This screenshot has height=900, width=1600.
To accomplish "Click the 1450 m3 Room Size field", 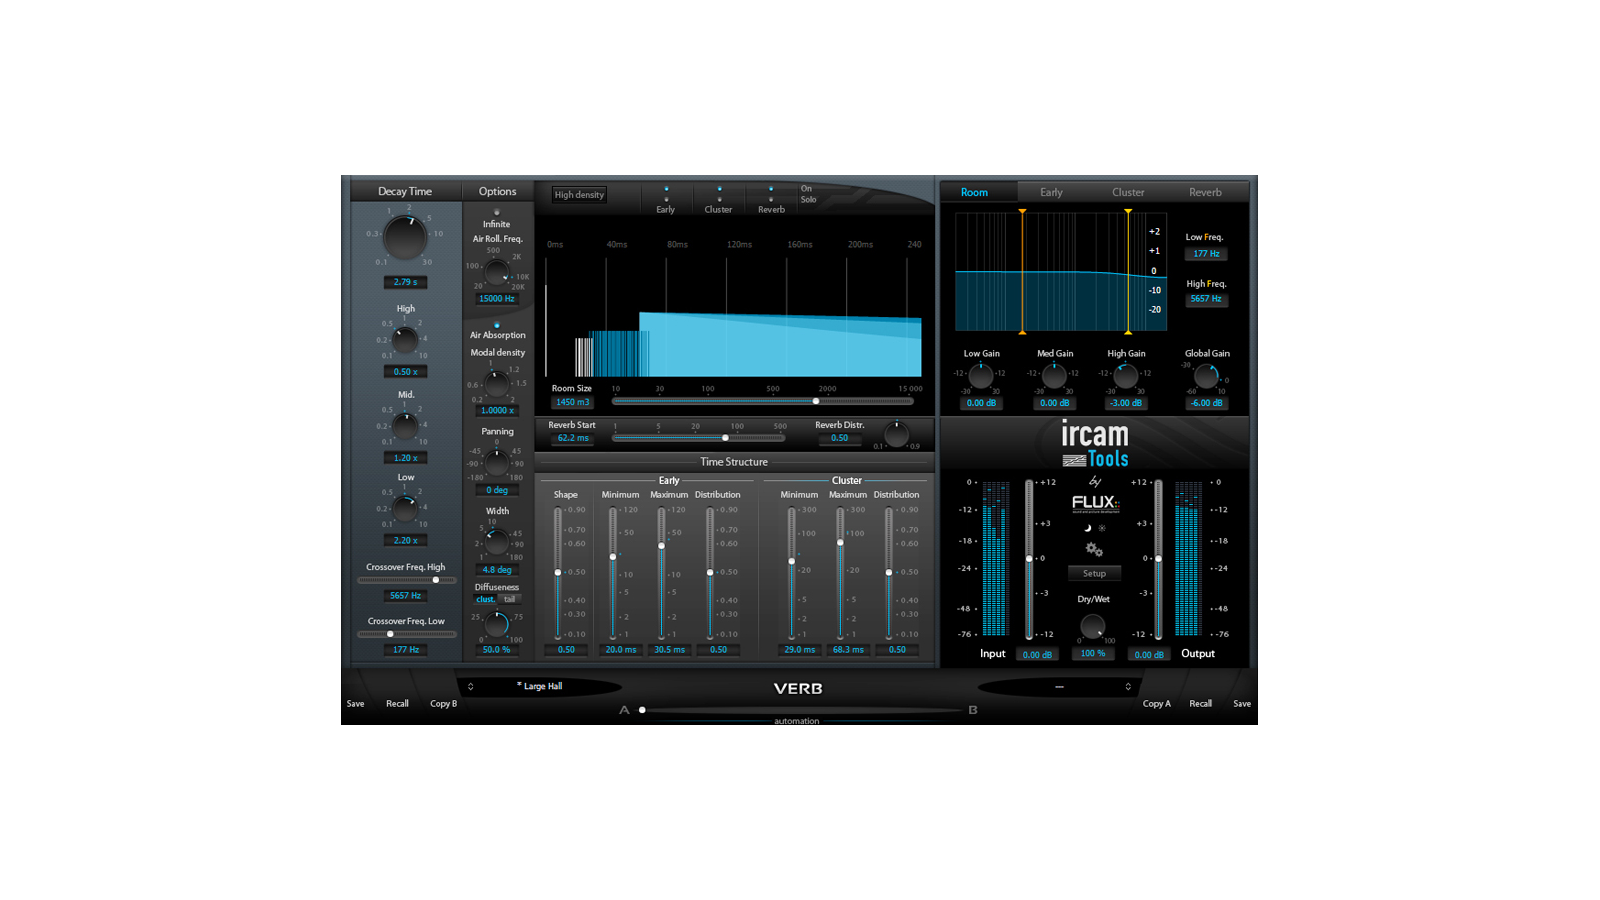I will coord(572,402).
